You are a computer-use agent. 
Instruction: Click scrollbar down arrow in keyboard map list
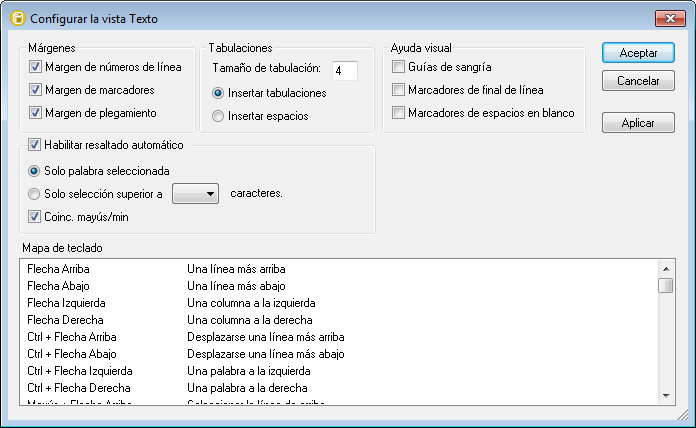pyautogui.click(x=666, y=396)
